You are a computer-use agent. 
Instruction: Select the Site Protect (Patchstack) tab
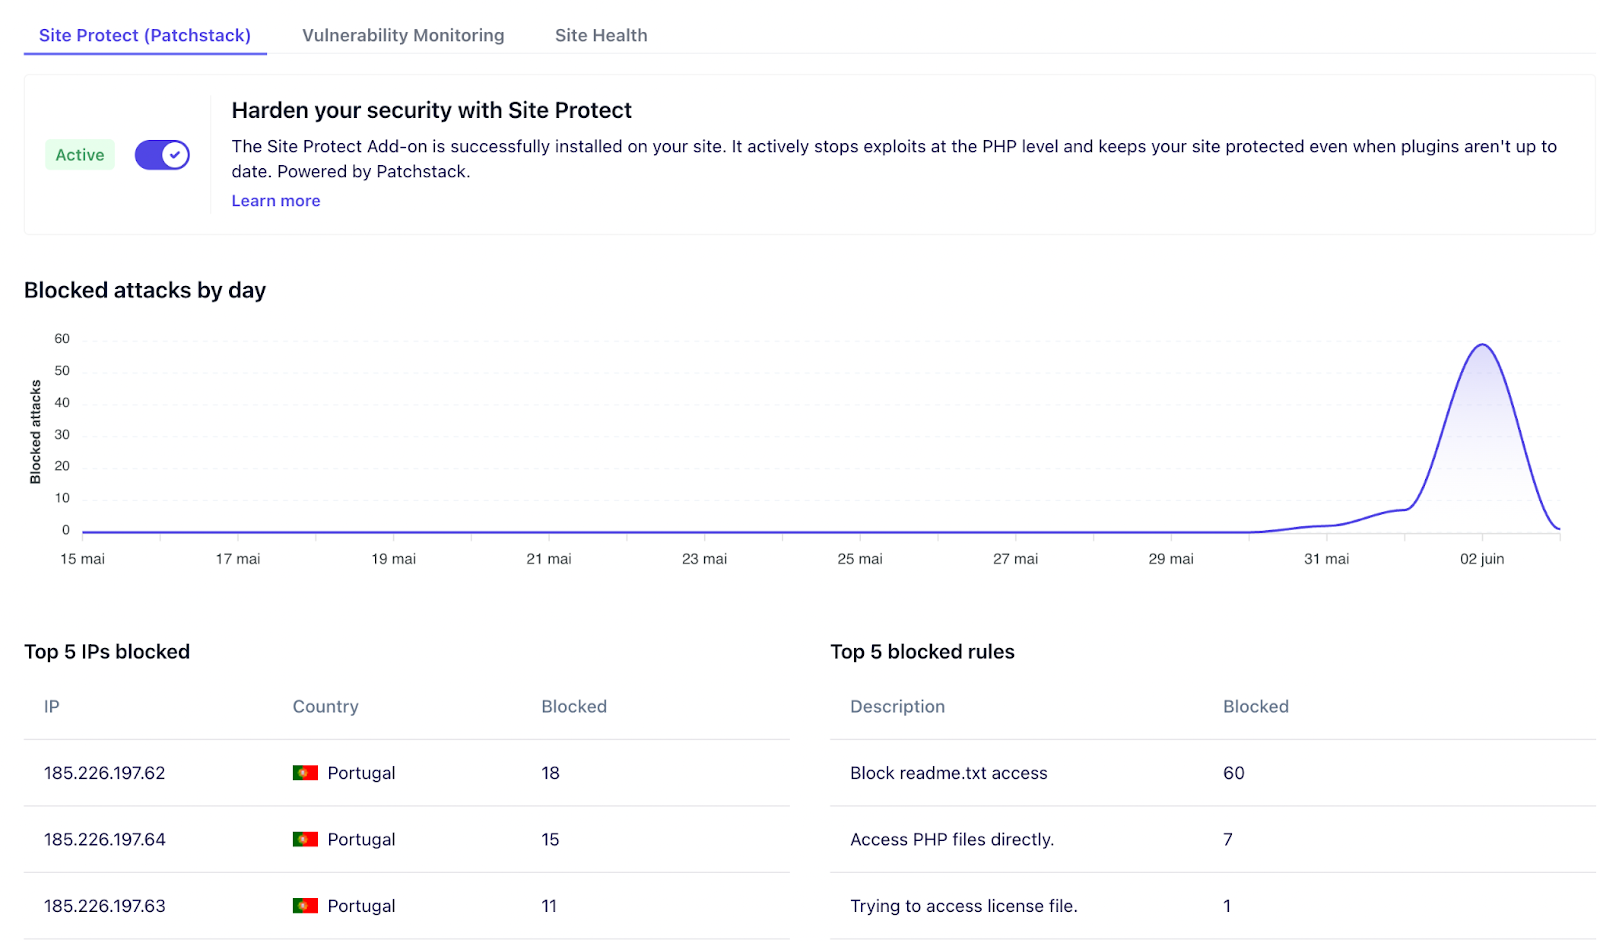point(144,35)
